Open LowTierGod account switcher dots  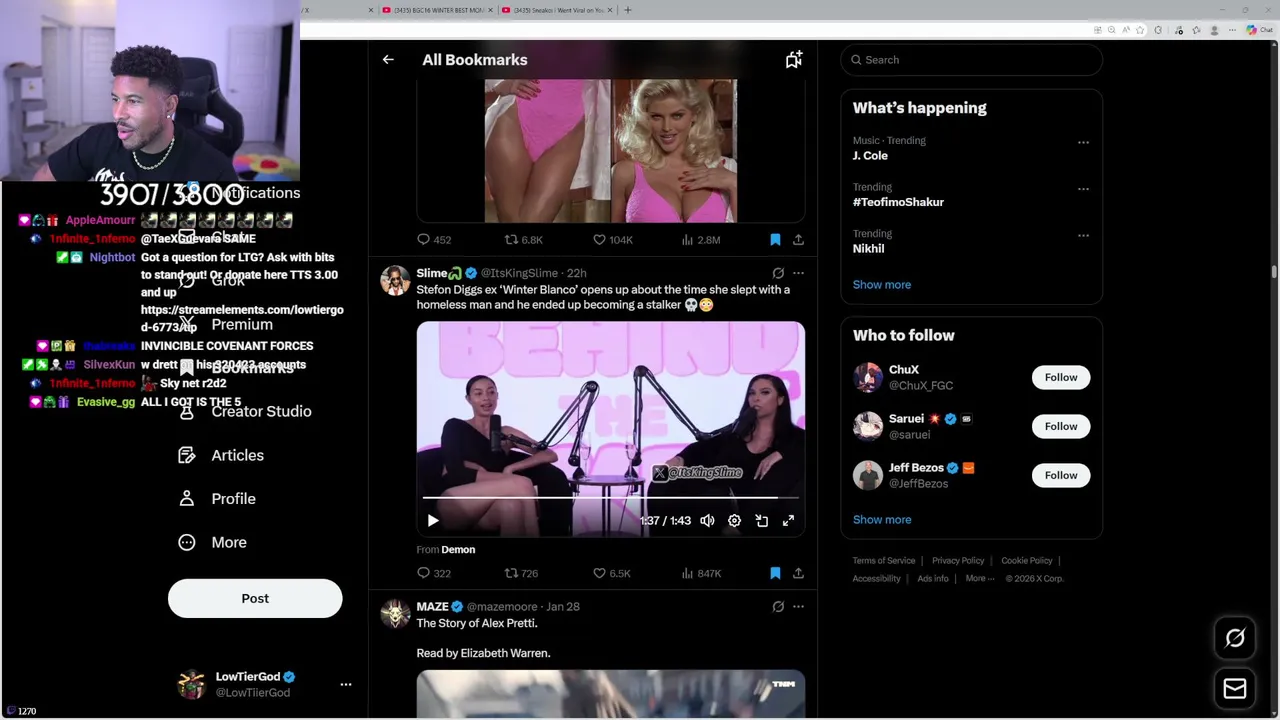(346, 684)
